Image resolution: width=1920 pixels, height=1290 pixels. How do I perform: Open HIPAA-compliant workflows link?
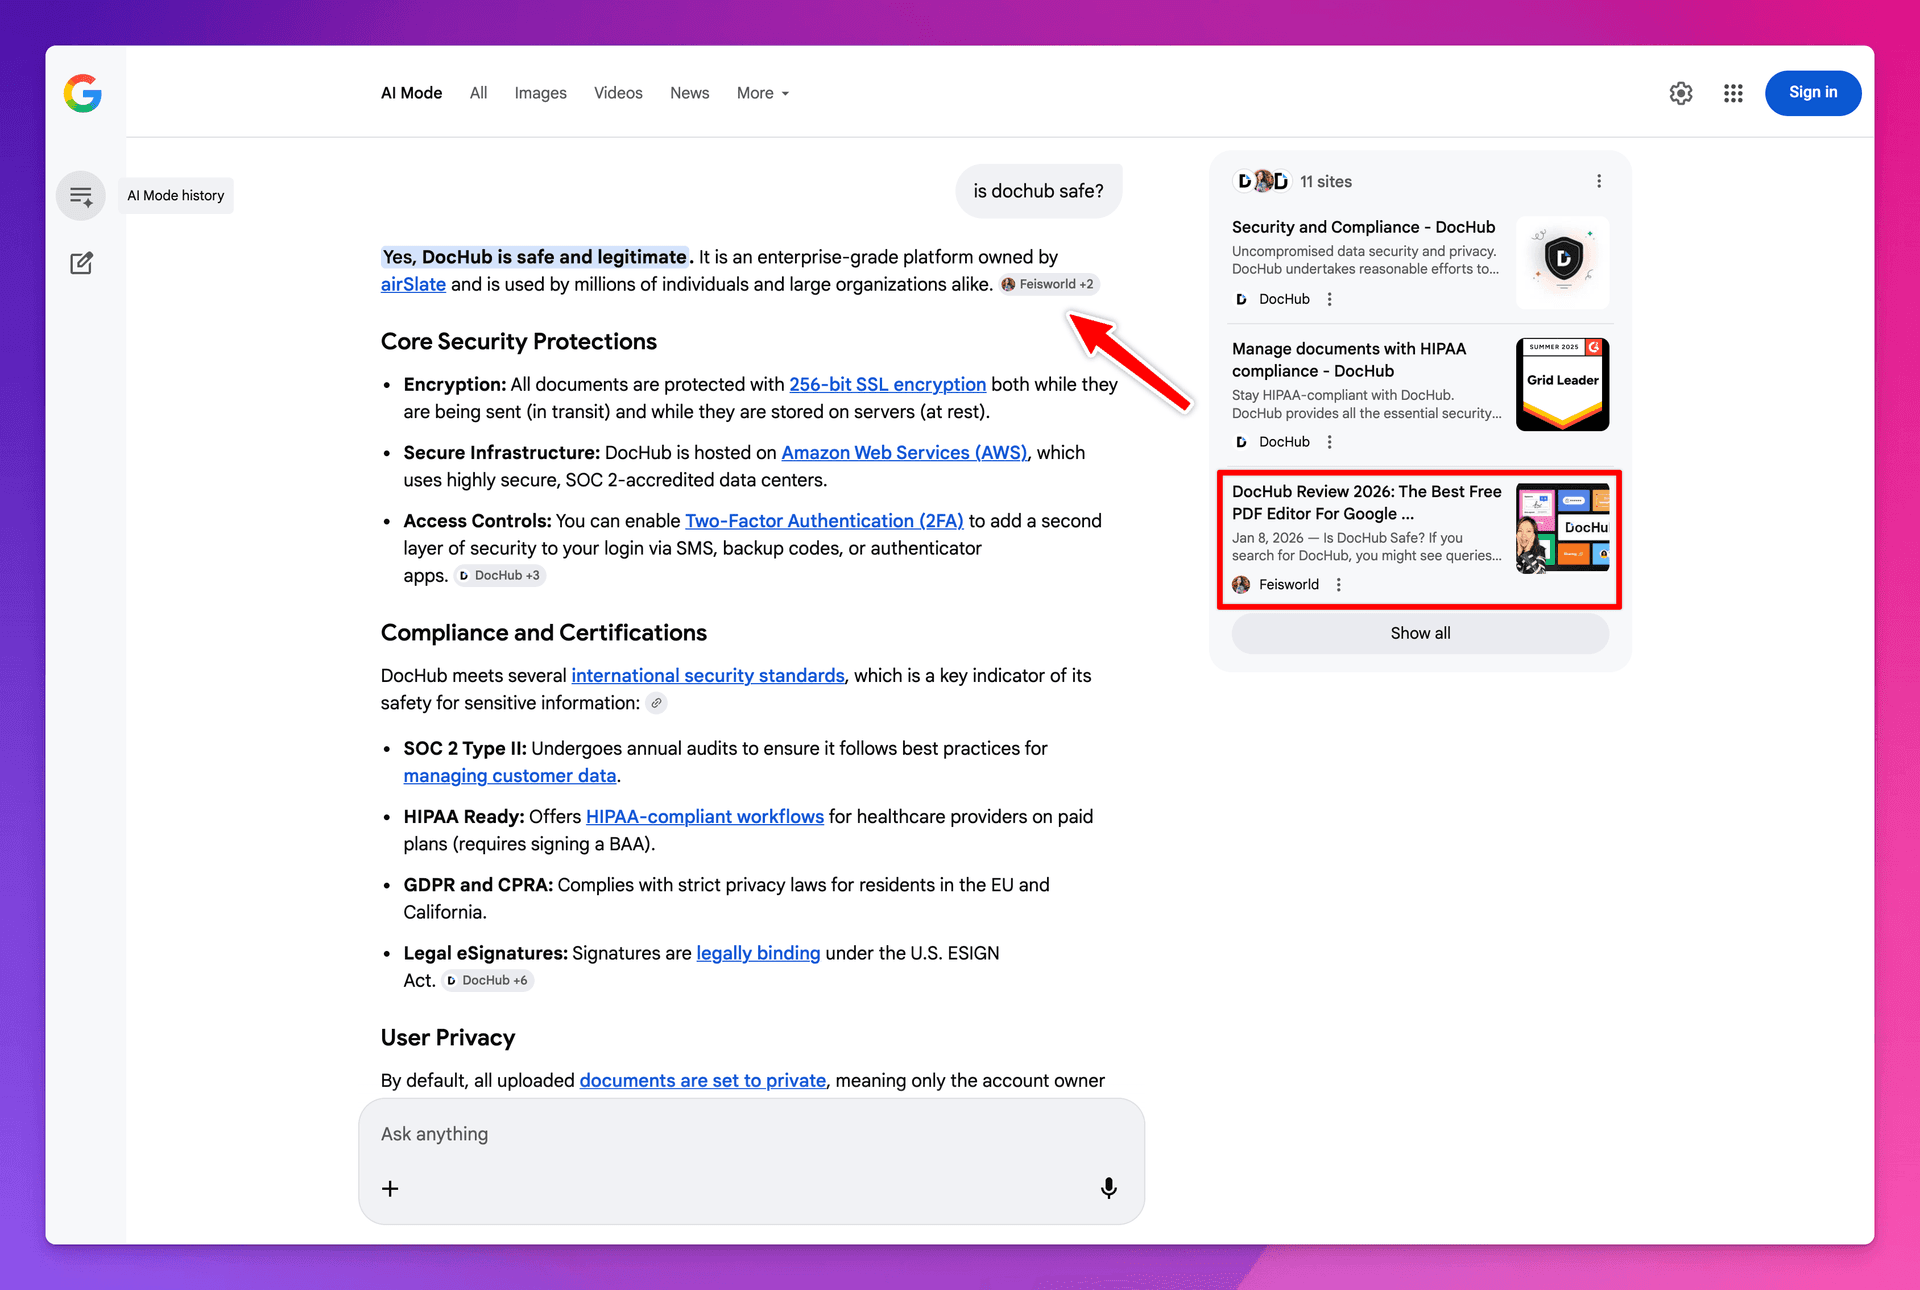coord(705,816)
